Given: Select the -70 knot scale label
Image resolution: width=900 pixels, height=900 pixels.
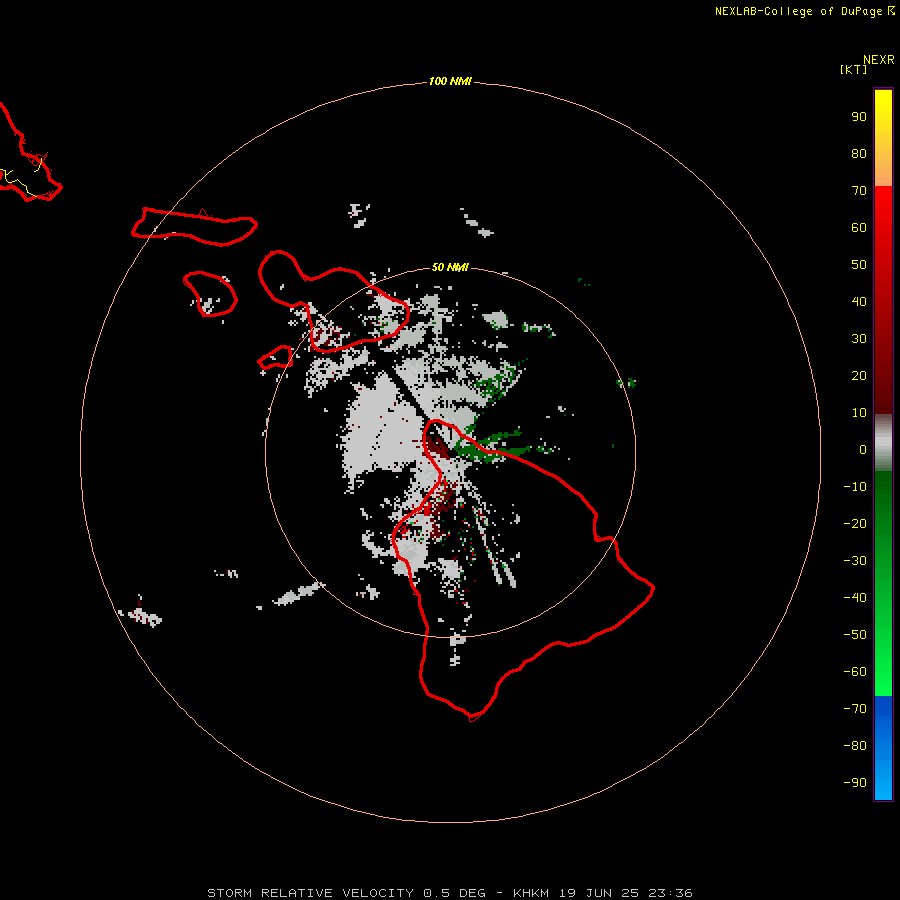Looking at the screenshot, I should pos(855,709).
